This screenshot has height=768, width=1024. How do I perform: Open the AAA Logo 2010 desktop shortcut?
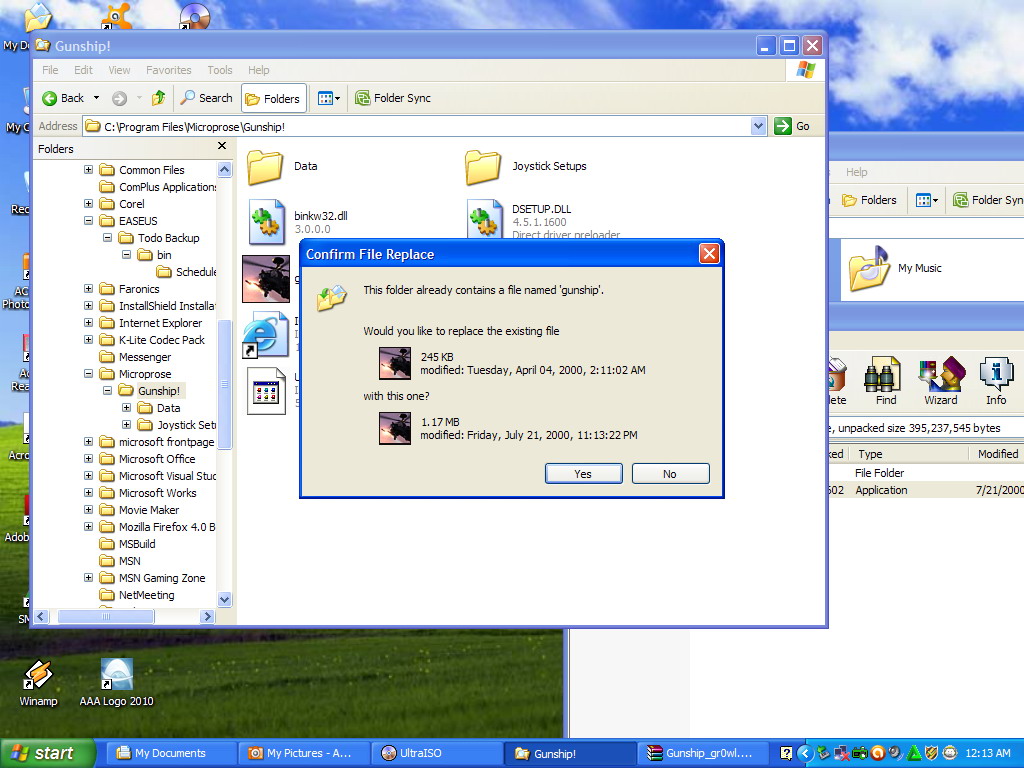click(116, 683)
